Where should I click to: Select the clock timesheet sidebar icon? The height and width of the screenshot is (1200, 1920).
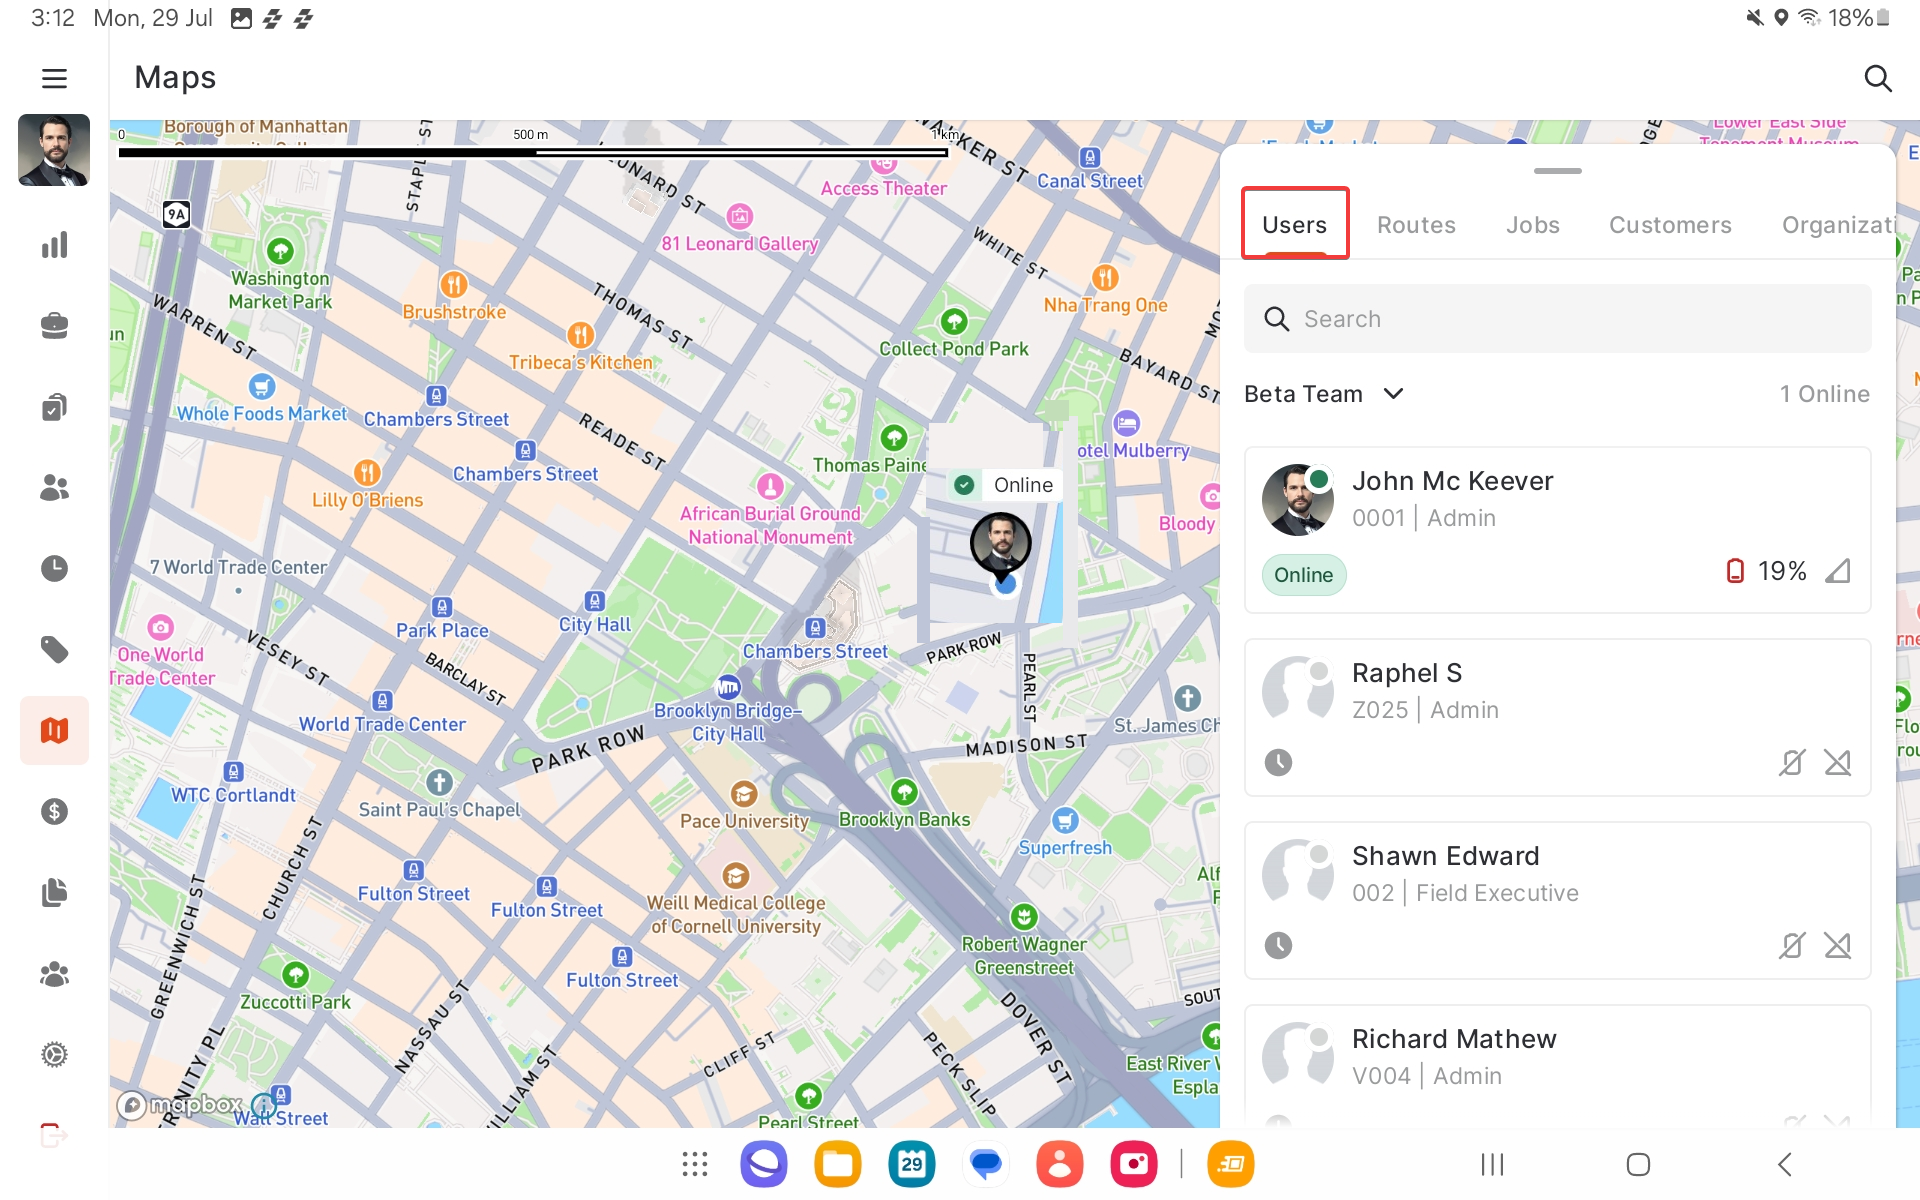54,568
